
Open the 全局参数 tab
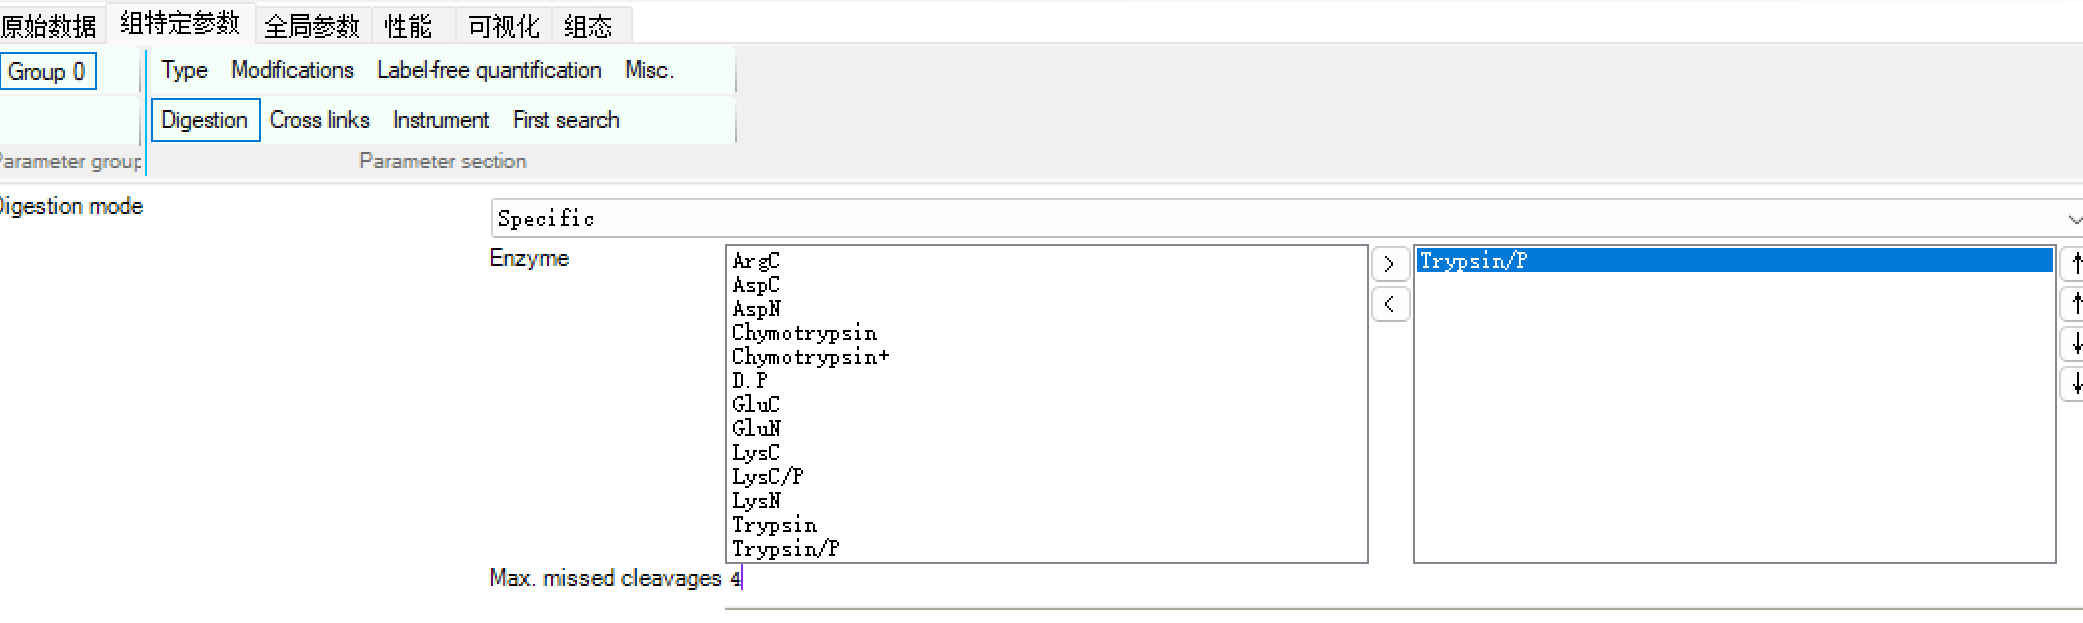coord(311,26)
